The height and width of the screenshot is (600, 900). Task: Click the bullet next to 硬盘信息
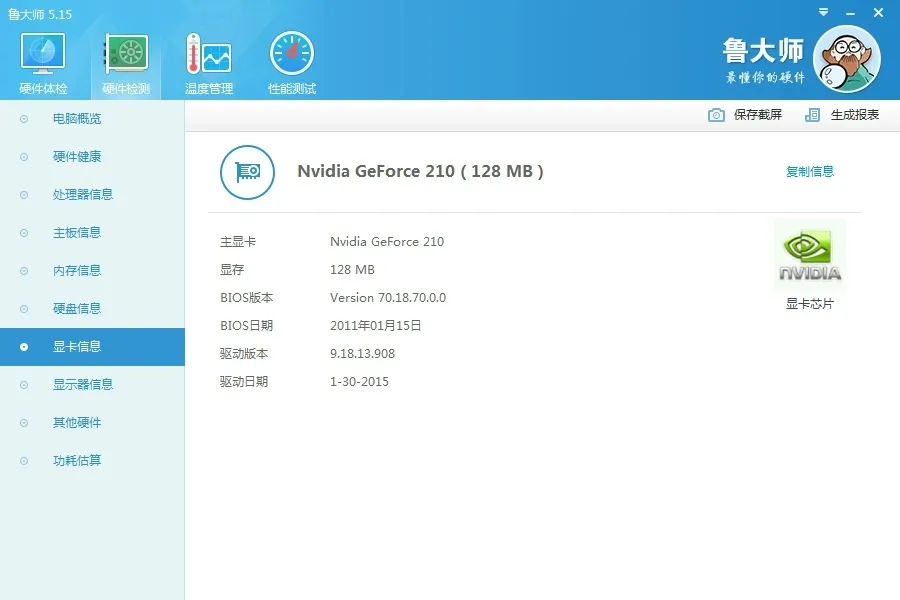tap(24, 309)
